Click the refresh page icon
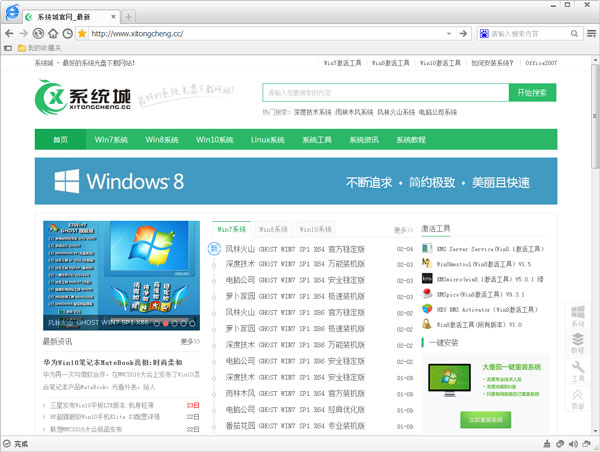The image size is (600, 452). (x=38, y=34)
